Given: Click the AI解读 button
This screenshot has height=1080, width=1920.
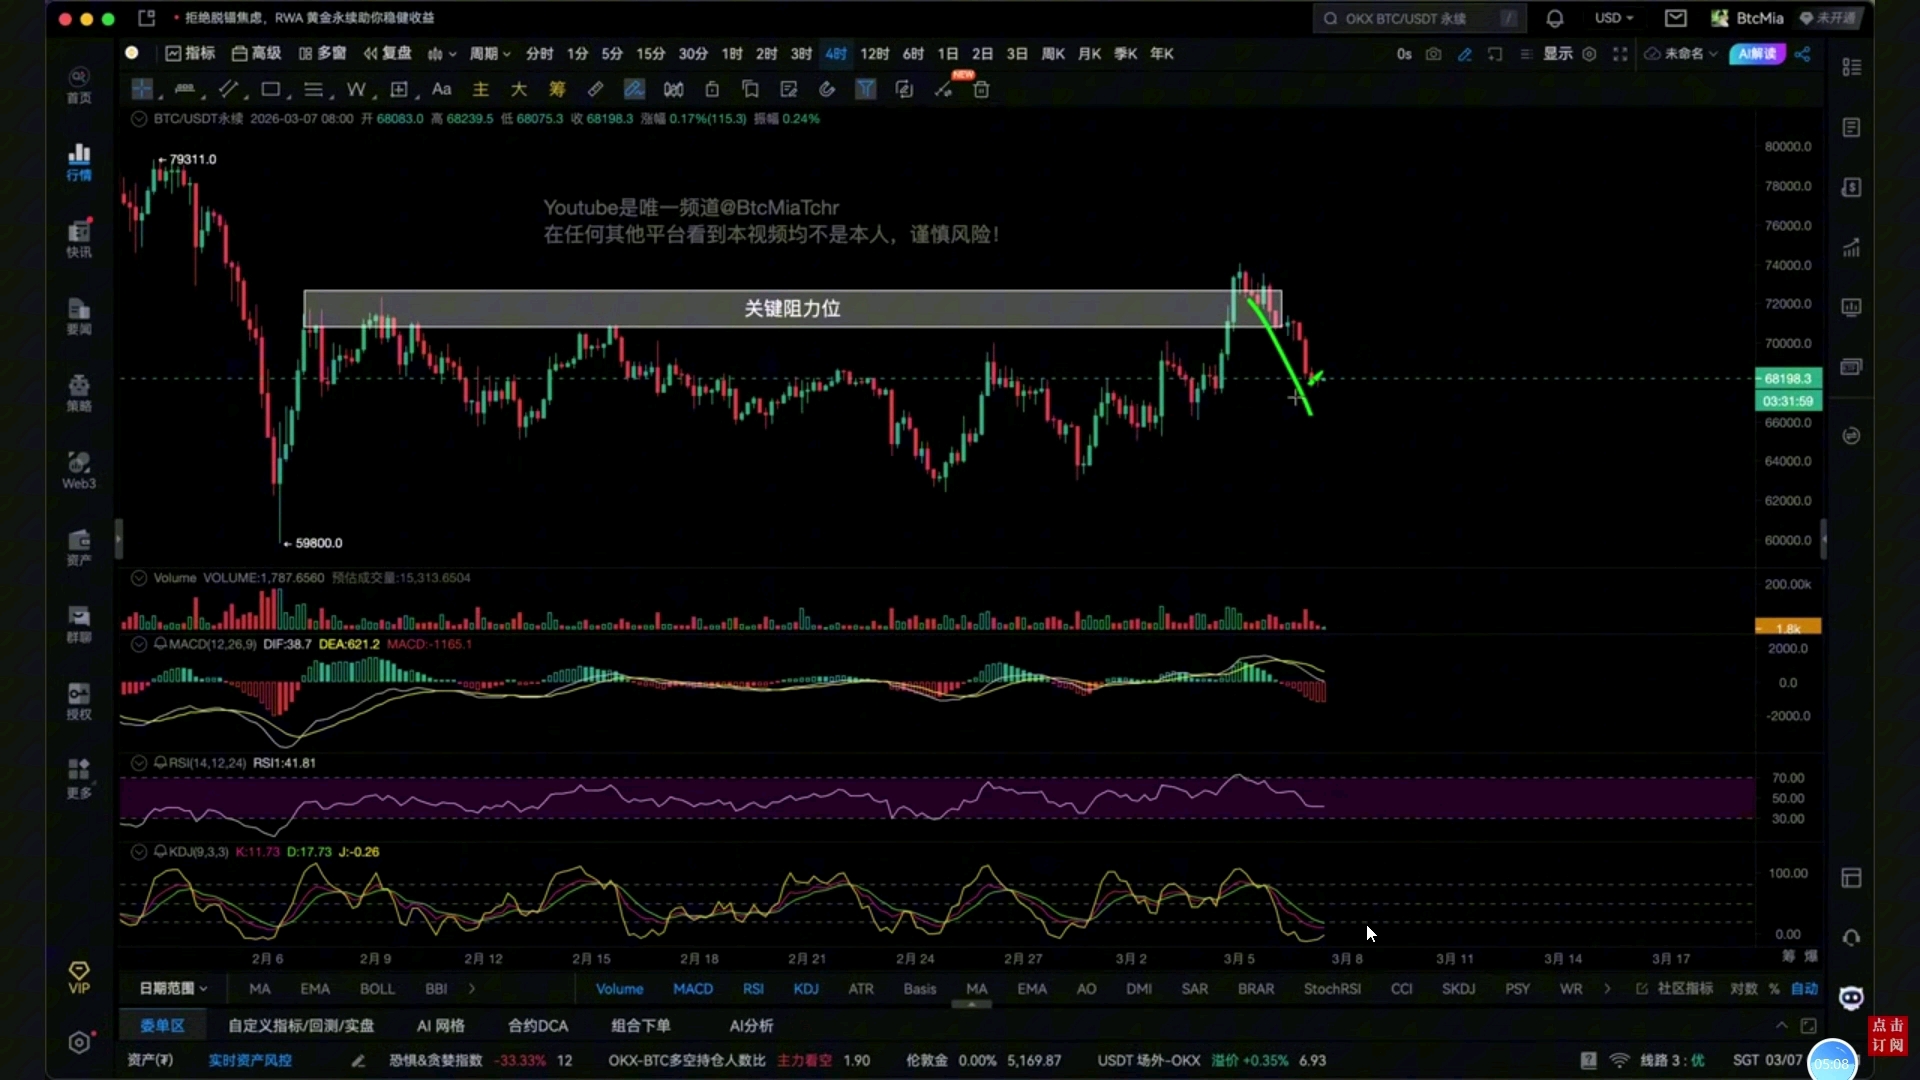Looking at the screenshot, I should click(1757, 54).
